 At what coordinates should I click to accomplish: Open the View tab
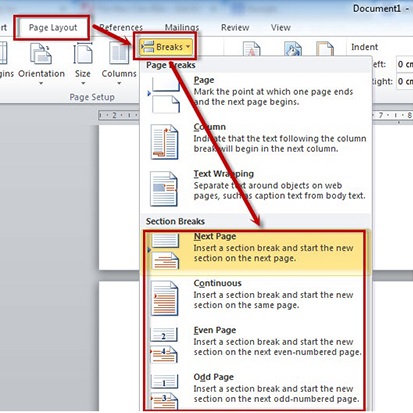[281, 28]
